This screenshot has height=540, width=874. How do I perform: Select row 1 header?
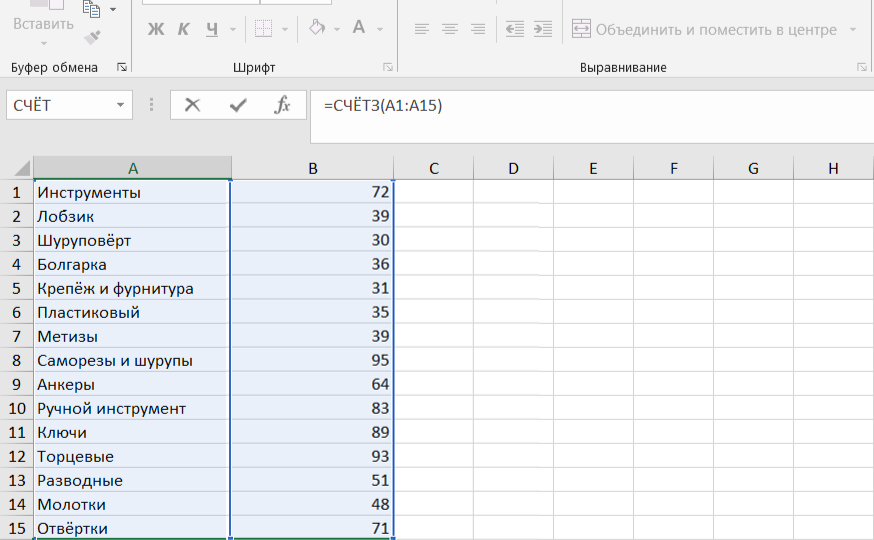pyautogui.click(x=16, y=192)
